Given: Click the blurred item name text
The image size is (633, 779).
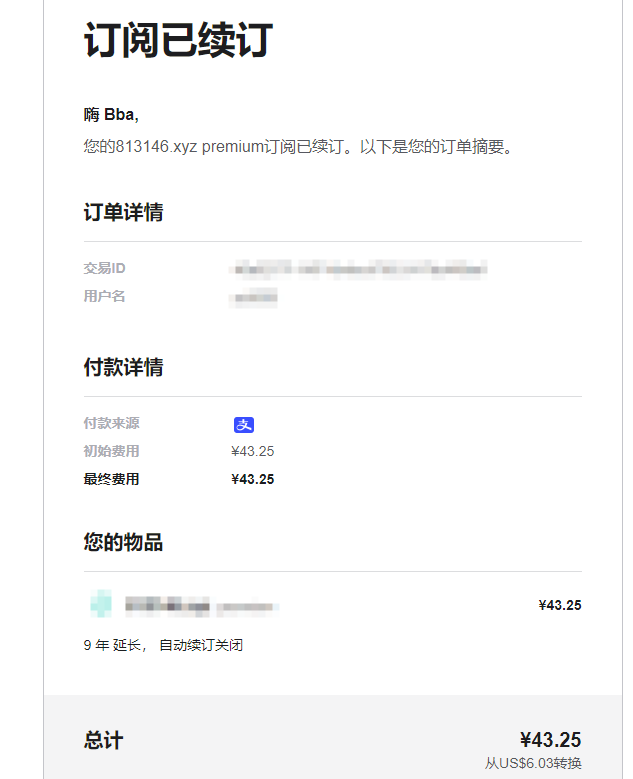Looking at the screenshot, I should coord(200,606).
